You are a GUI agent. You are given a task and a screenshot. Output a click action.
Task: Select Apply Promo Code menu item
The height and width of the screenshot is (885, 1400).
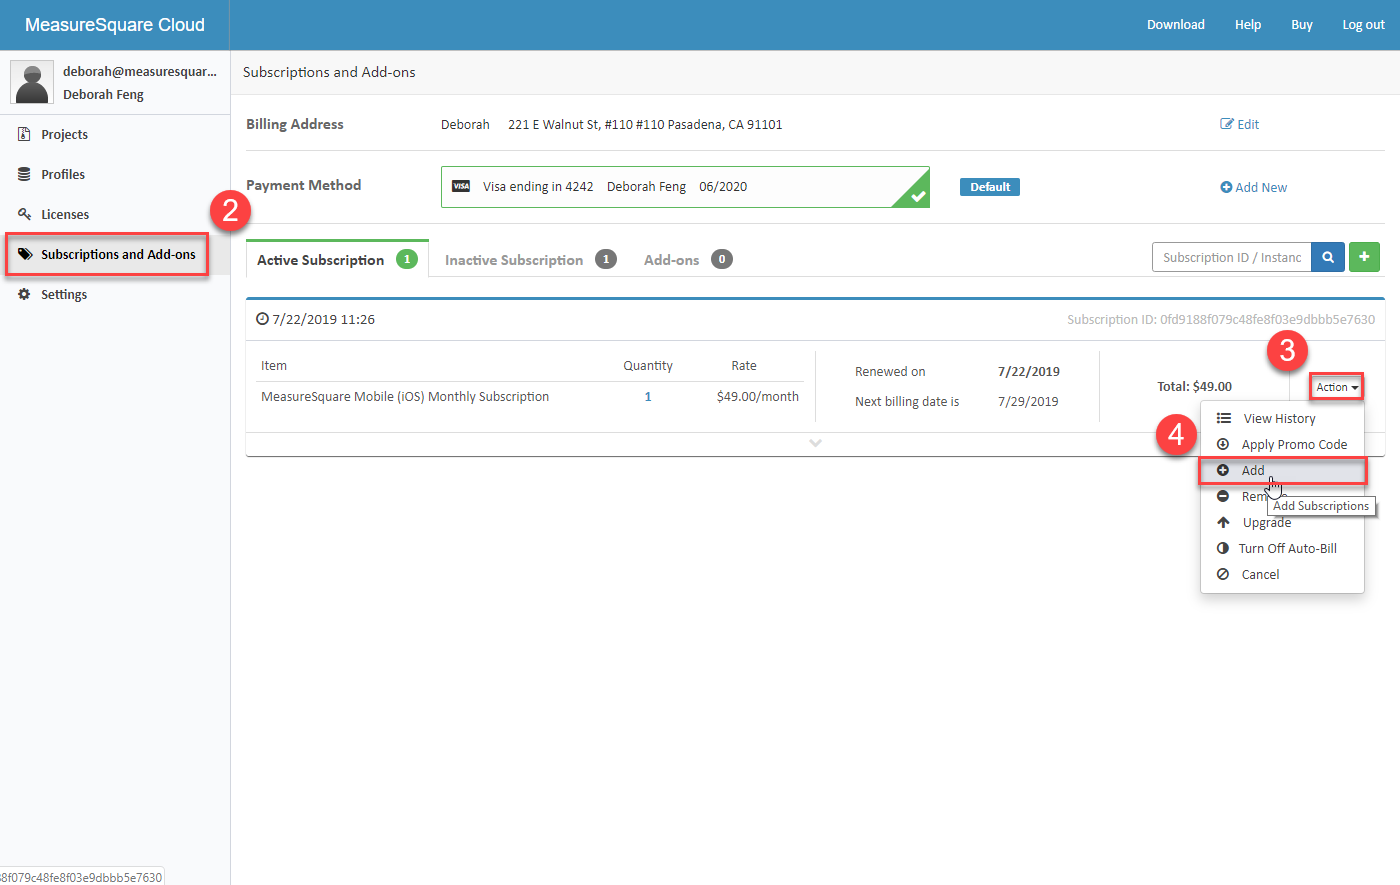[x=1282, y=444]
